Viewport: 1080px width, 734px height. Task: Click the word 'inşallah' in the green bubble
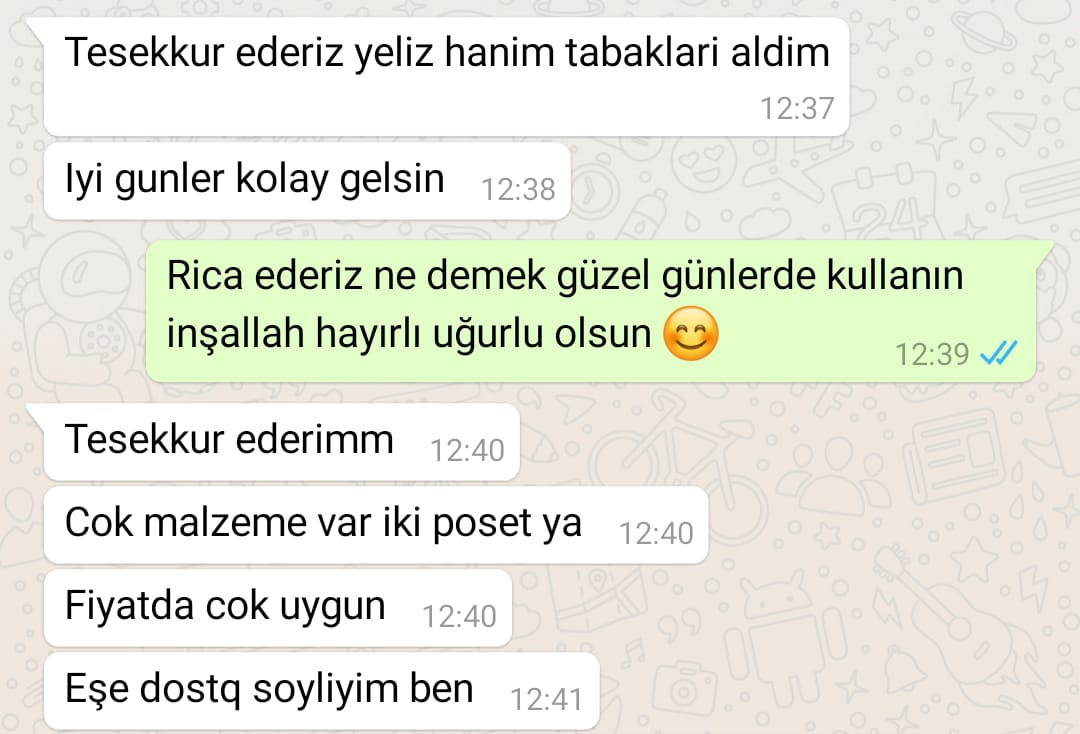[236, 333]
